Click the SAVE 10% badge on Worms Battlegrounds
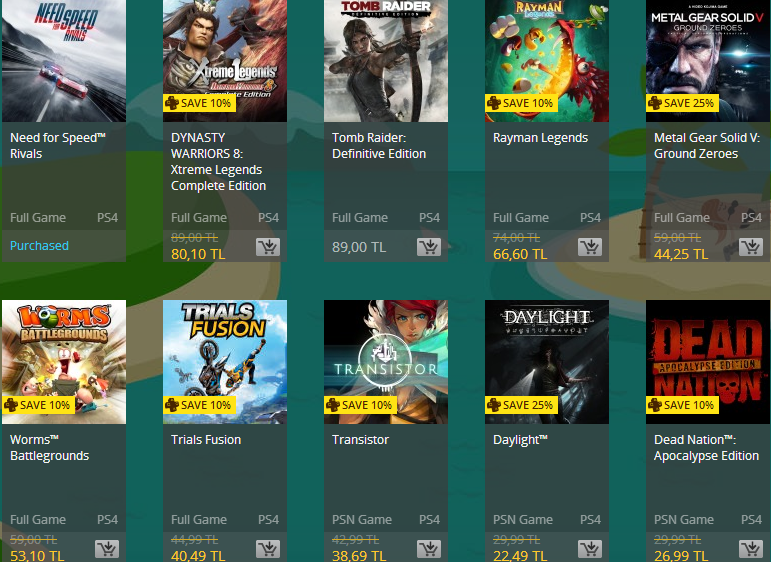Viewport: 771px width, 562px height. coord(38,405)
